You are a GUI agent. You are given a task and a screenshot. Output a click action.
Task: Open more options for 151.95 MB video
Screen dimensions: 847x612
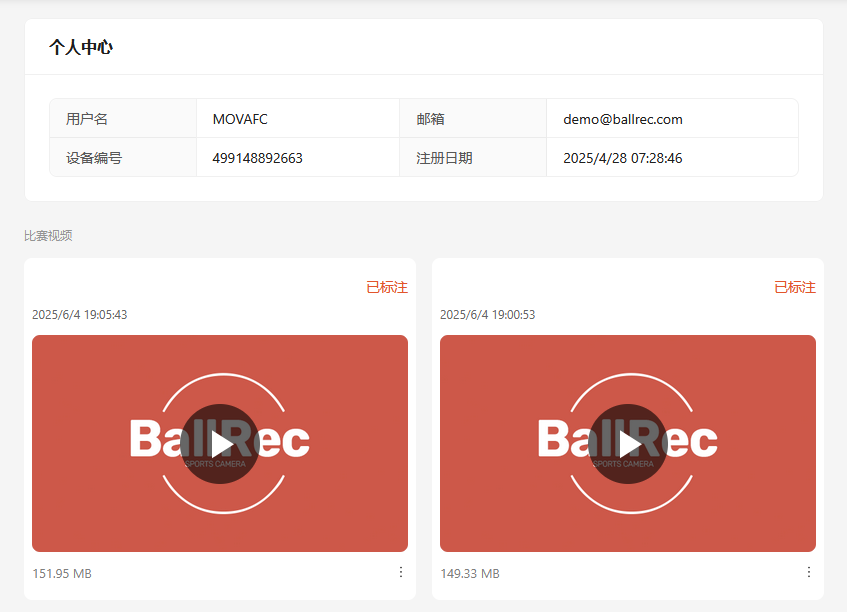click(x=401, y=572)
